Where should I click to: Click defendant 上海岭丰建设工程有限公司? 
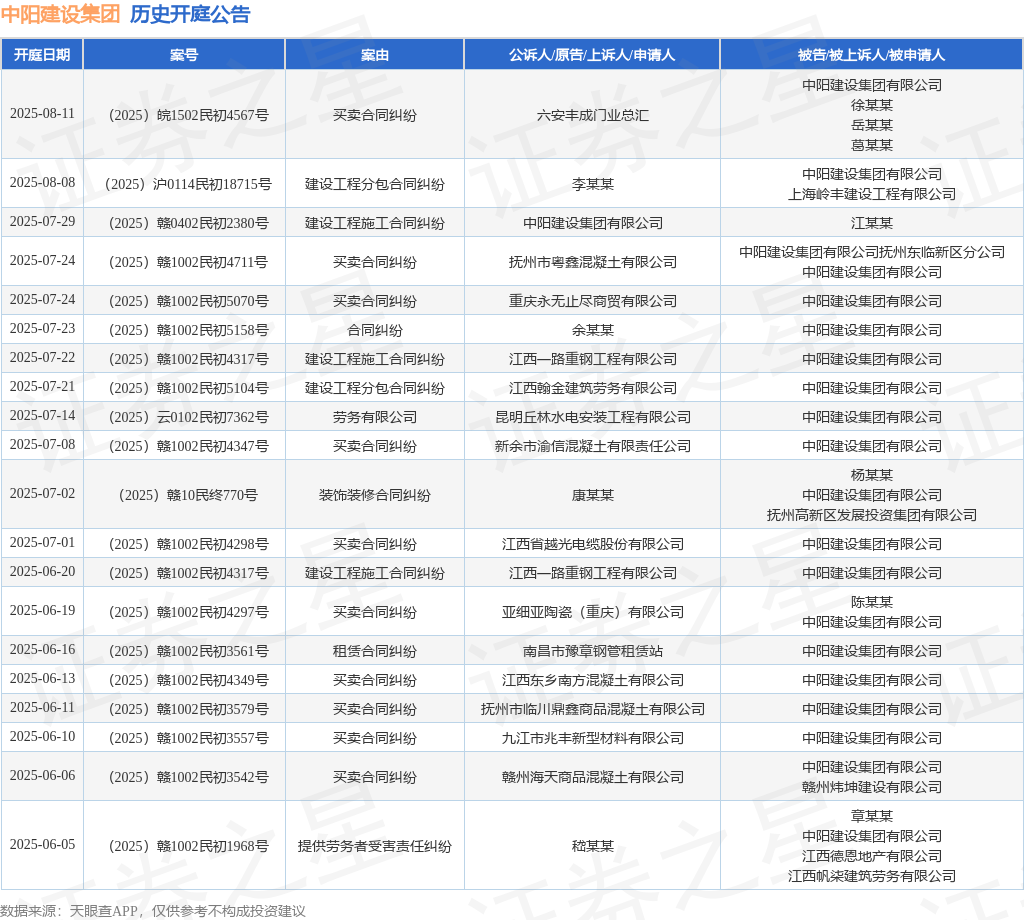(x=872, y=195)
